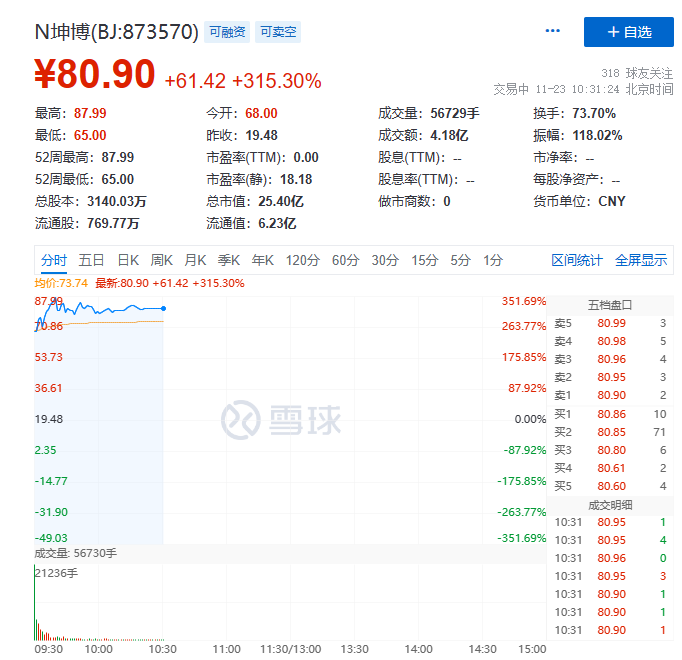Open the 30分 chart tab
This screenshot has height=660, width=682.
pos(385,260)
